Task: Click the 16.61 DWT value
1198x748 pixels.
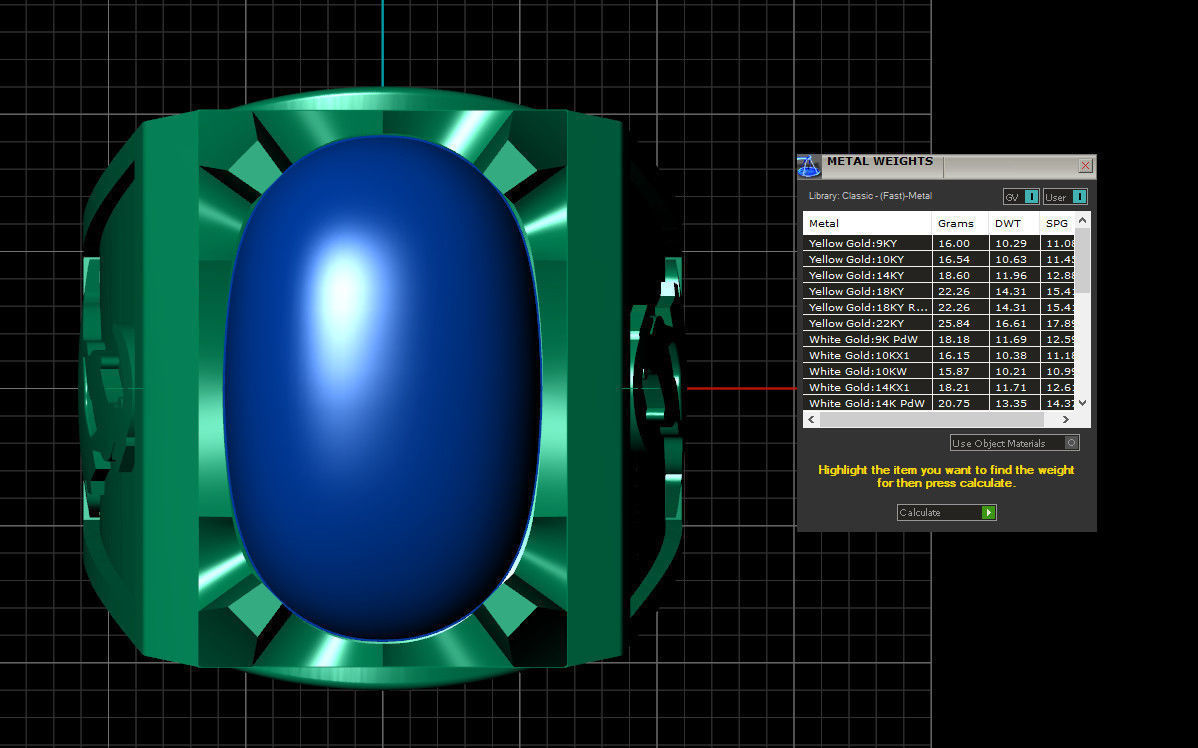Action: (x=1011, y=323)
